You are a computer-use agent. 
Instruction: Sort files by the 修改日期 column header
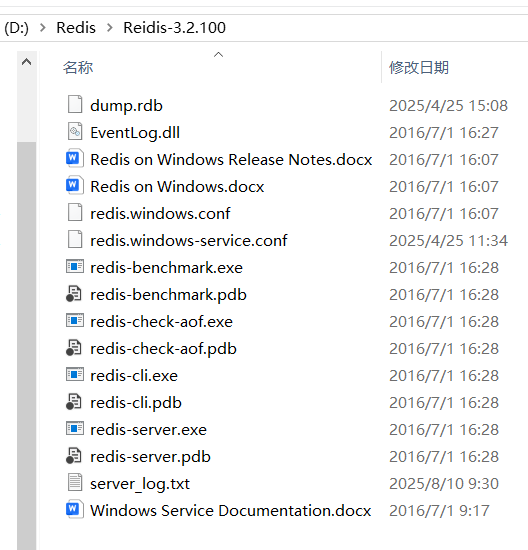419,67
